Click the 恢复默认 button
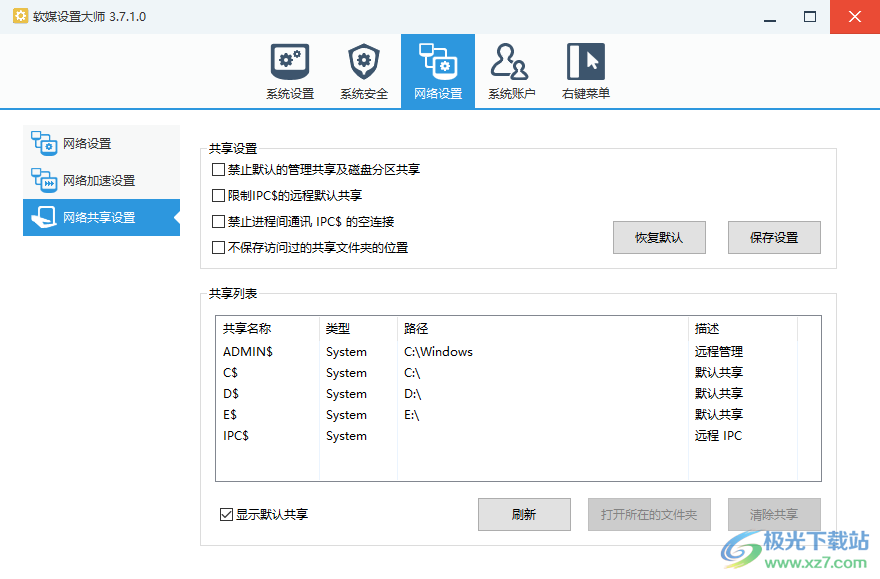This screenshot has height=579, width=880. pyautogui.click(x=659, y=237)
